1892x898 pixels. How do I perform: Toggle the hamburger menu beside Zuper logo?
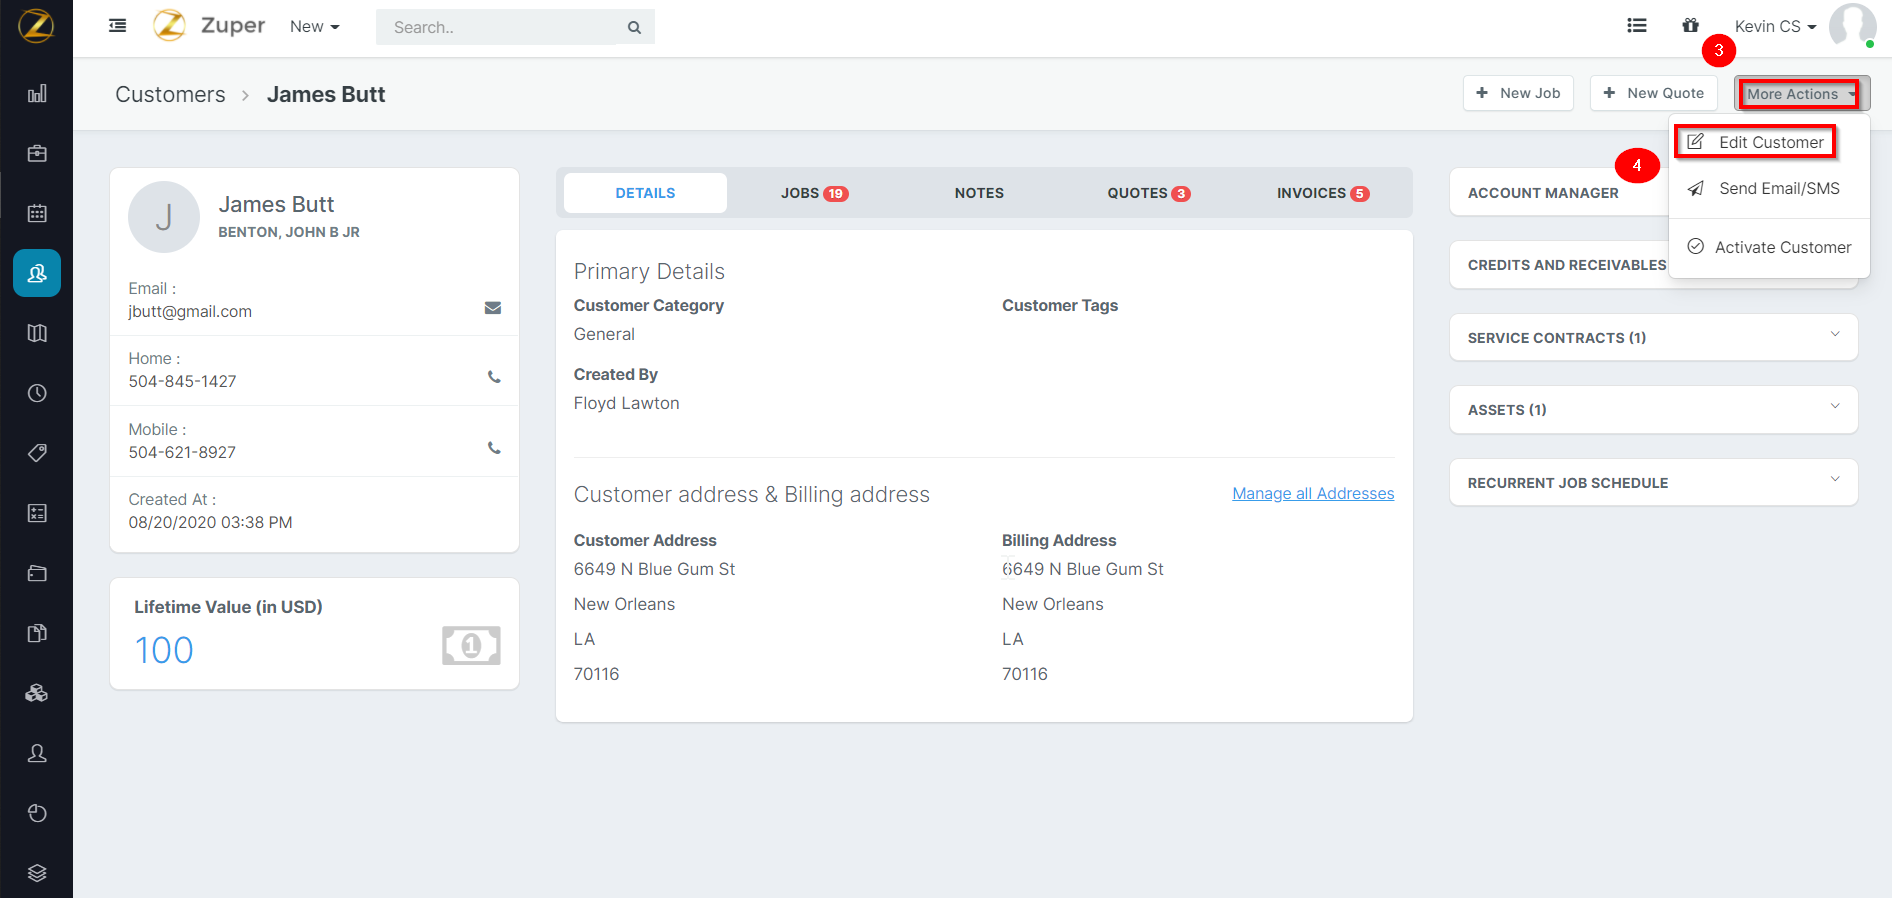pyautogui.click(x=117, y=26)
